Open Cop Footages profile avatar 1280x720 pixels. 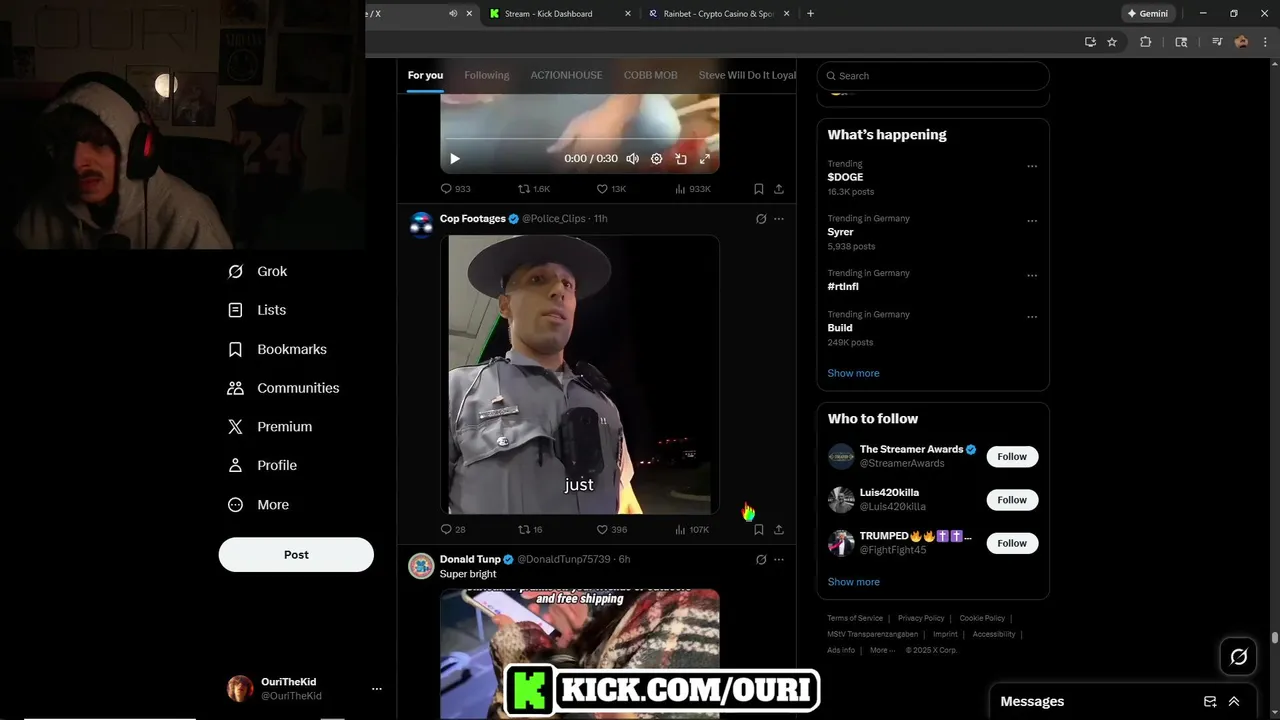click(421, 225)
